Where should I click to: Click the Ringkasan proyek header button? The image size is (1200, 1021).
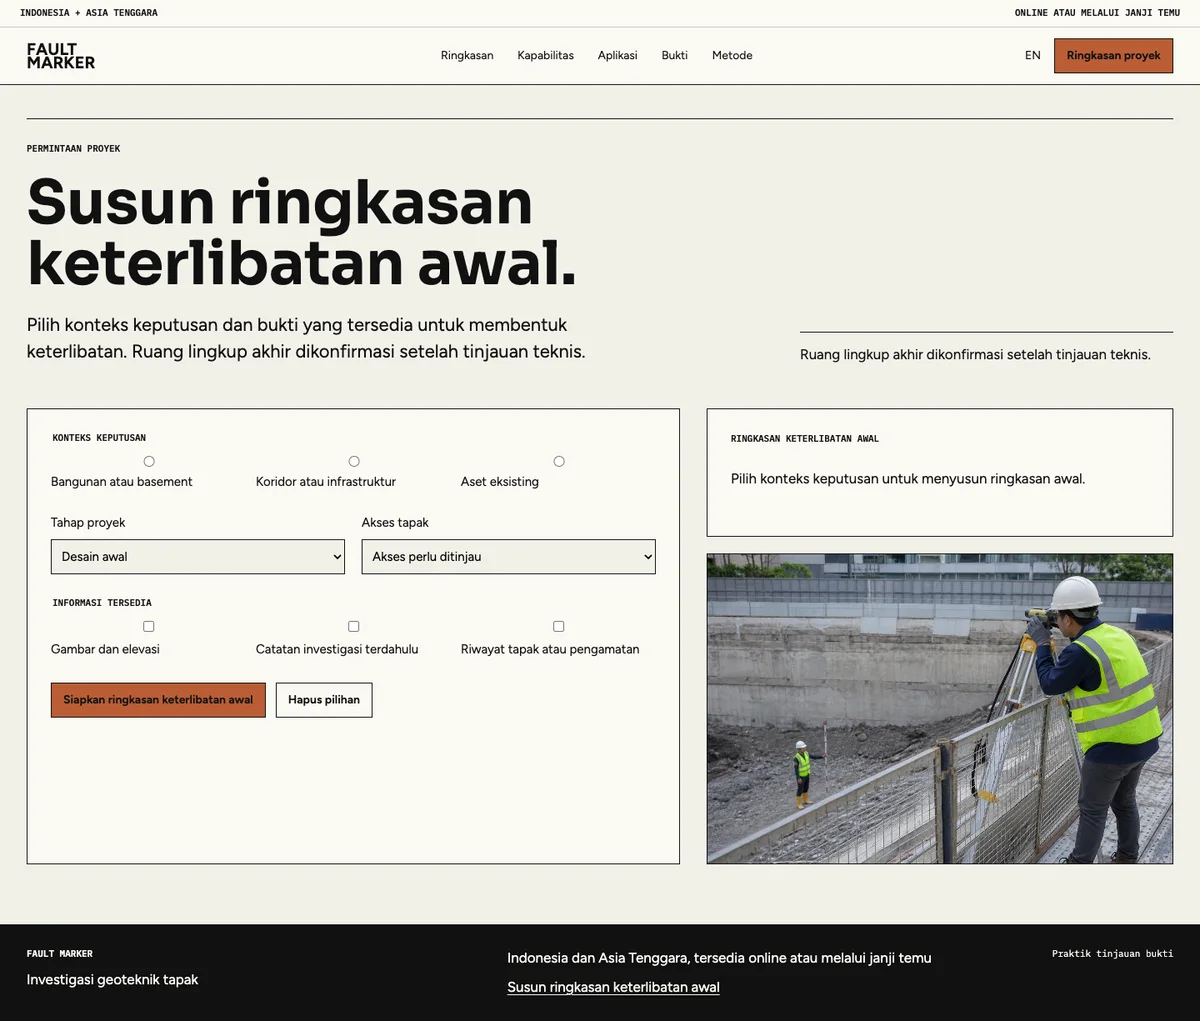point(1114,56)
